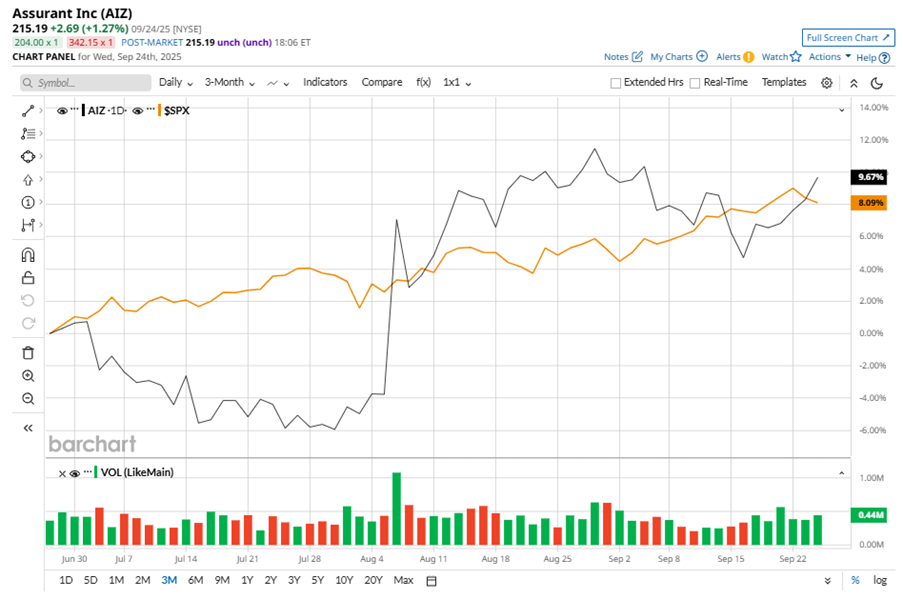
Task: Click the lock drawings padlock icon
Action: click(x=28, y=278)
